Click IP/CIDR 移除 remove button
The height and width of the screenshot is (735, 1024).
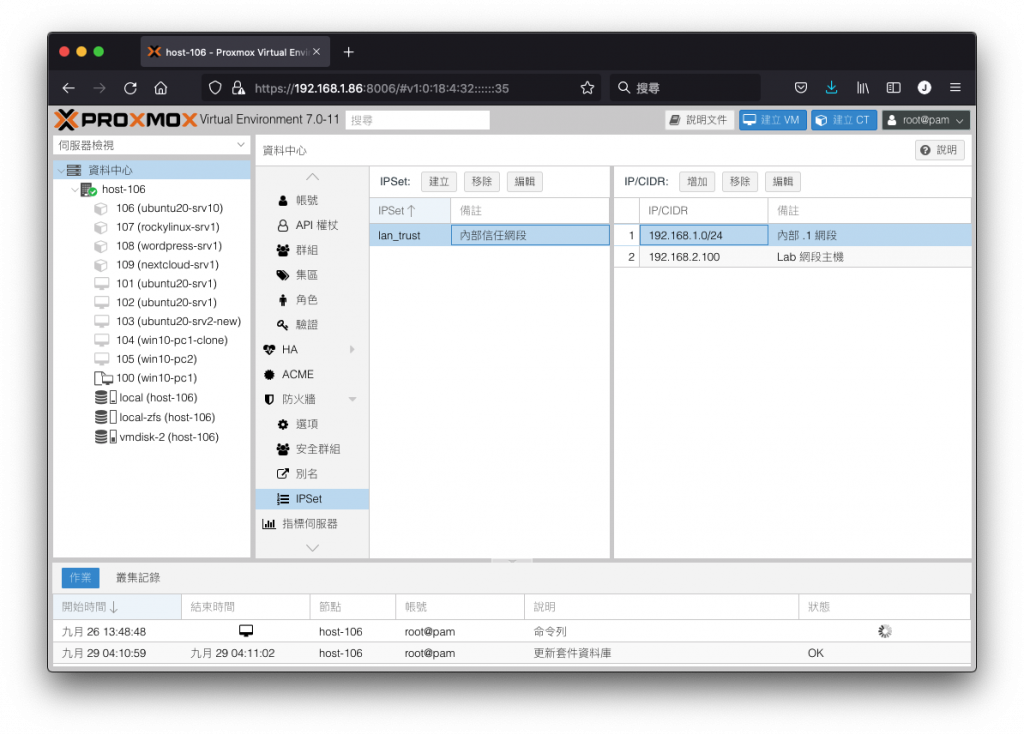pos(740,182)
